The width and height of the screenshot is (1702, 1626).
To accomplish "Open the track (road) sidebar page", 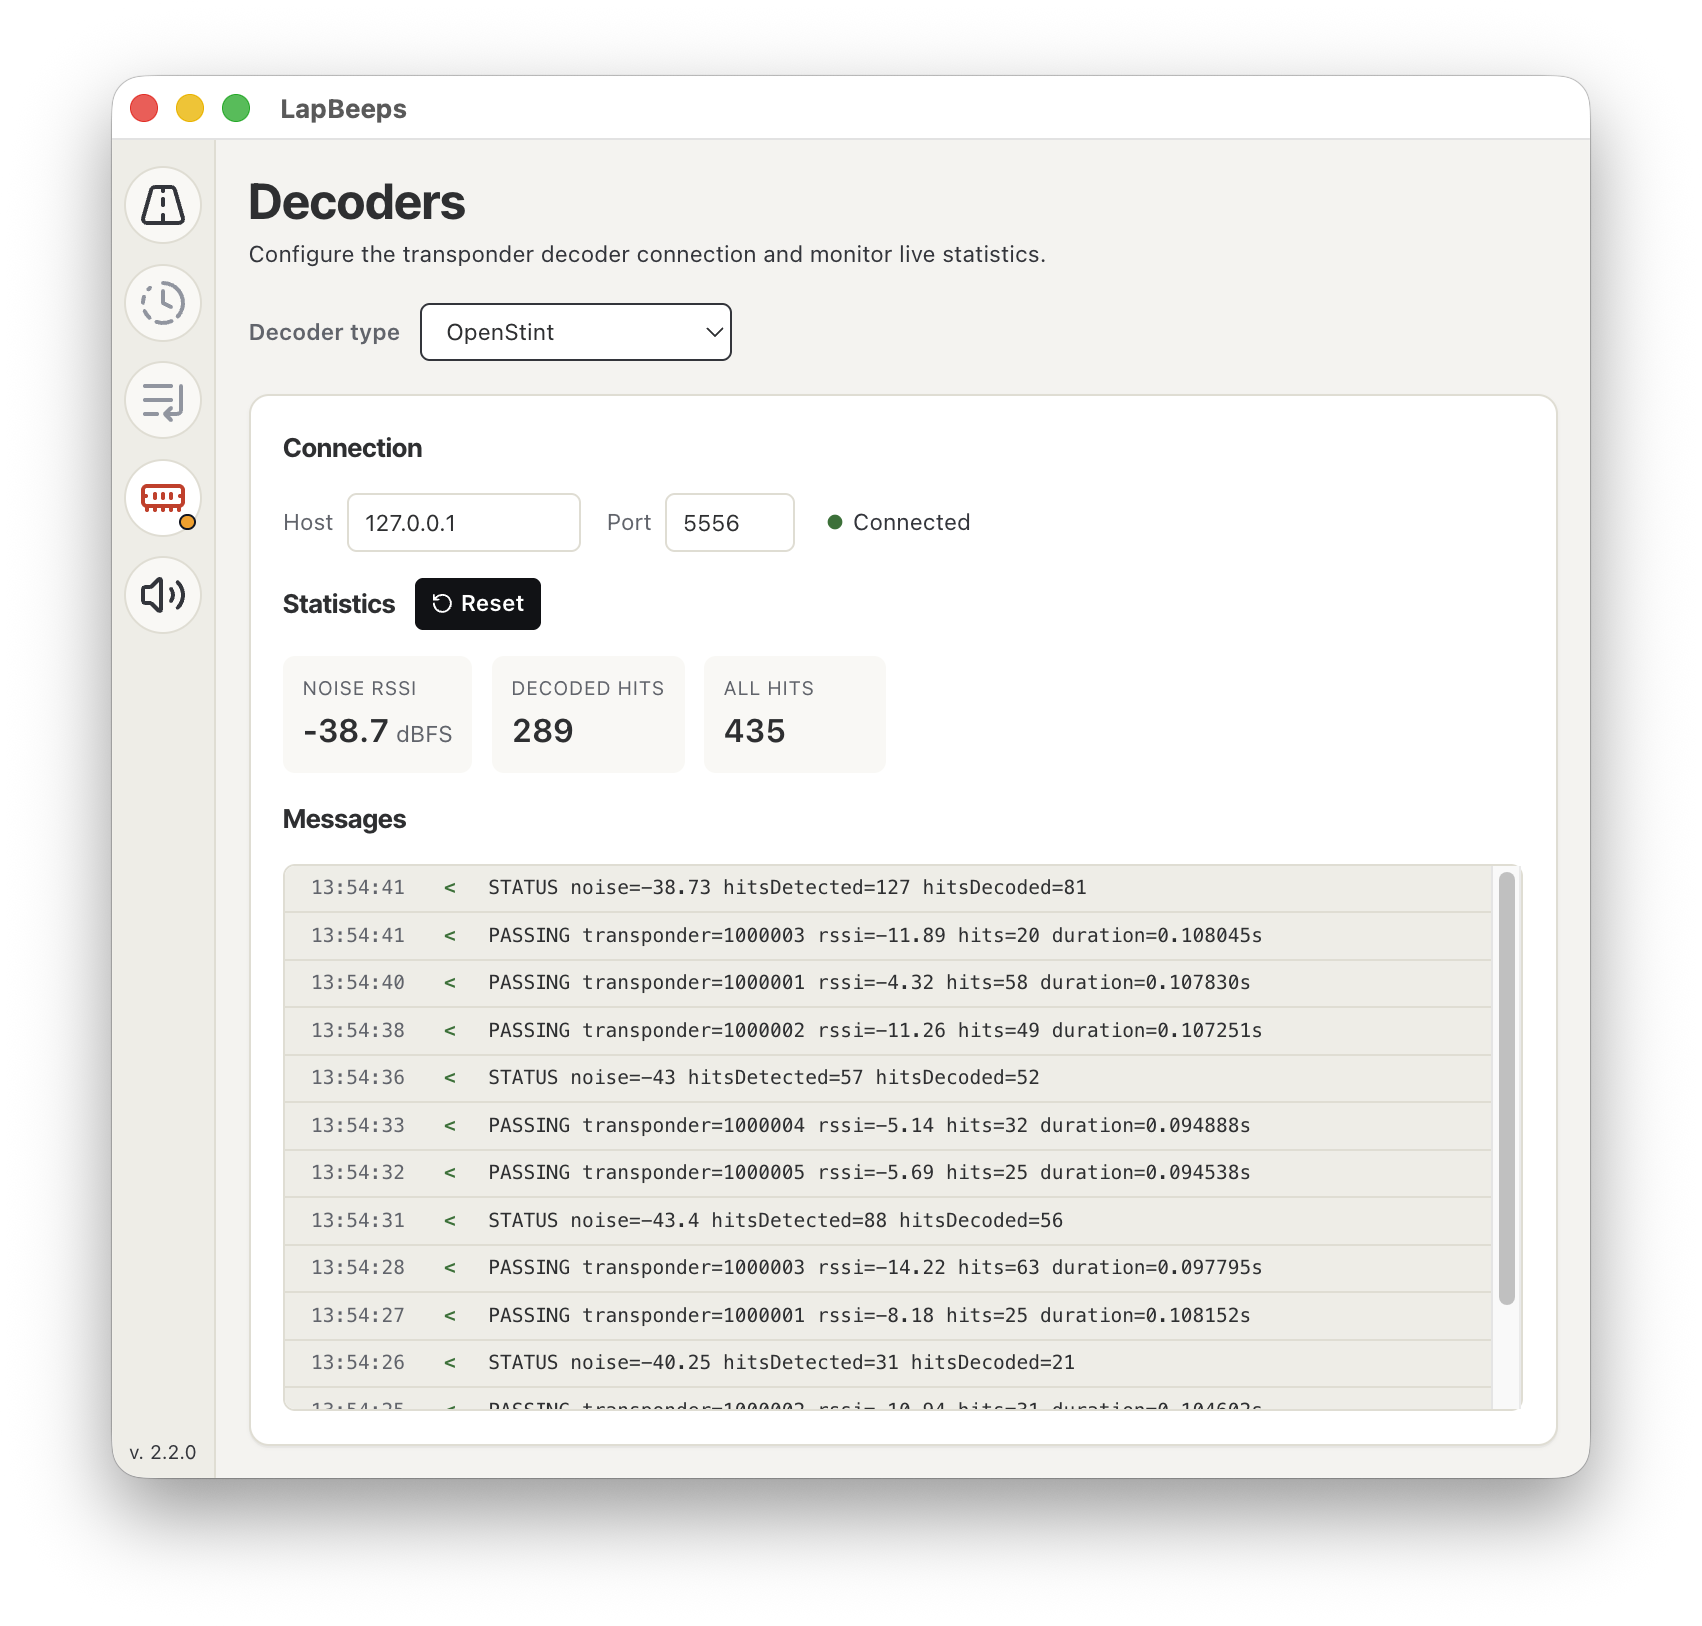I will click(x=163, y=205).
